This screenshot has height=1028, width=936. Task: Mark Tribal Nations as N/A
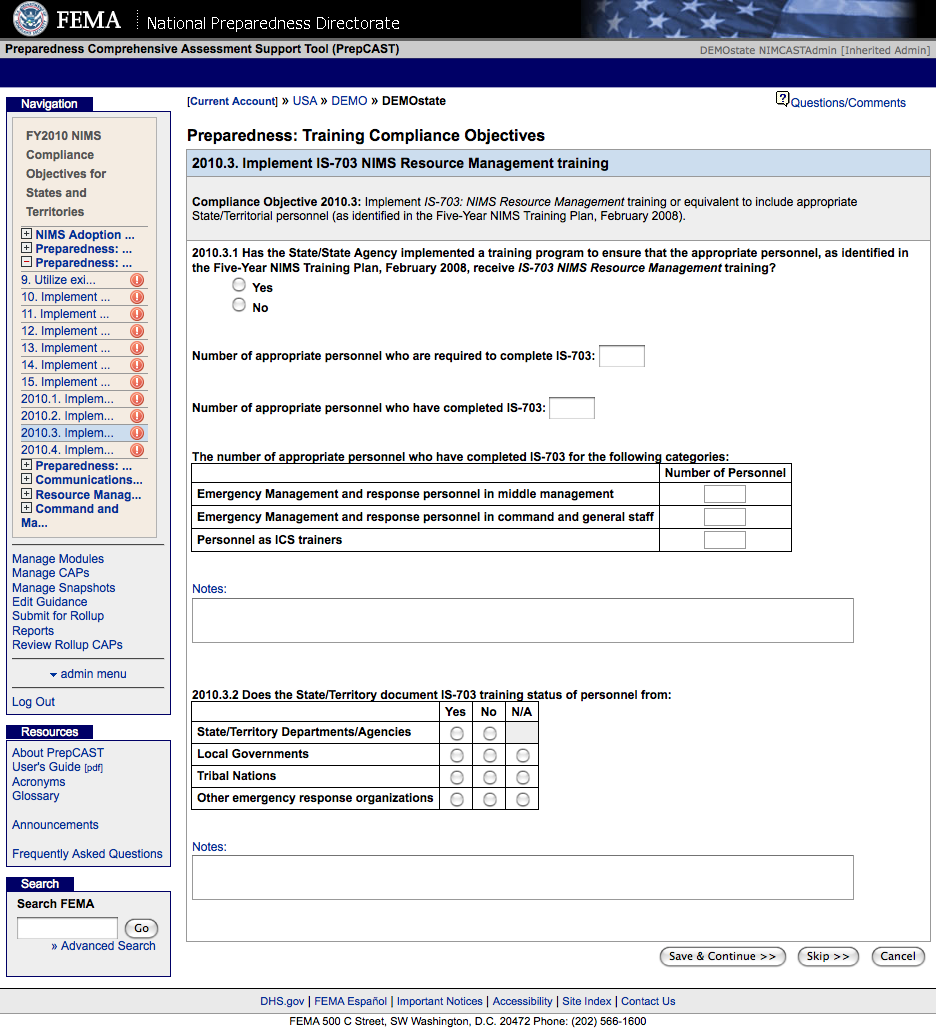pyautogui.click(x=522, y=777)
